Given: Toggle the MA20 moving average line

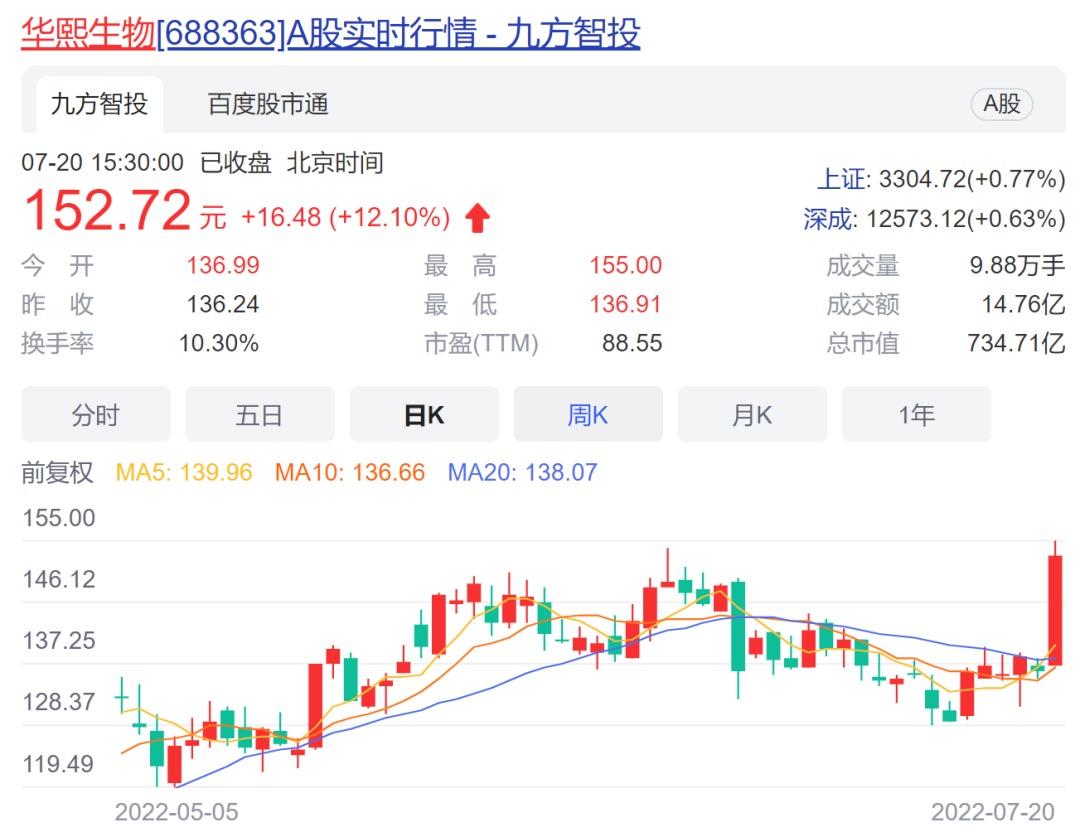Looking at the screenshot, I should [520, 471].
